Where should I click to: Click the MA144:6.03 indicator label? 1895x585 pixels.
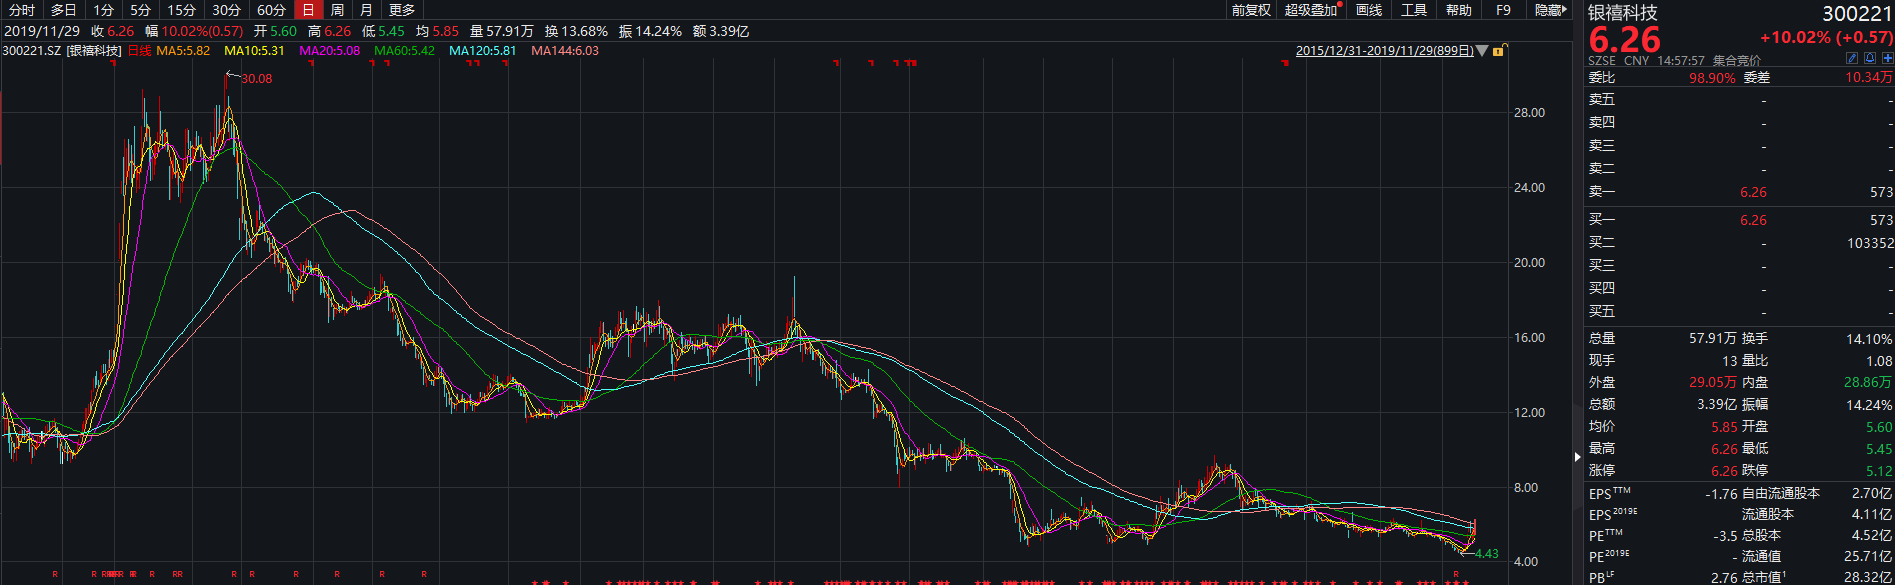coord(565,50)
